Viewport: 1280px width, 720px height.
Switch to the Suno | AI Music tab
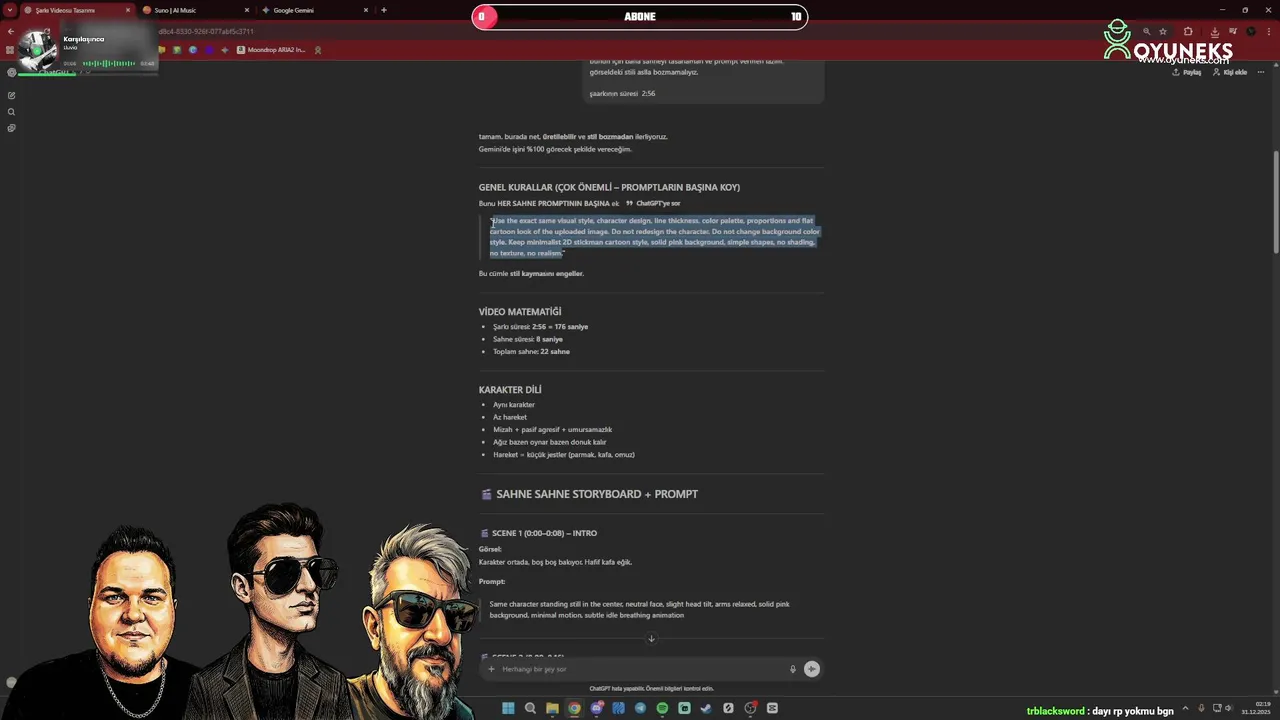click(x=194, y=10)
